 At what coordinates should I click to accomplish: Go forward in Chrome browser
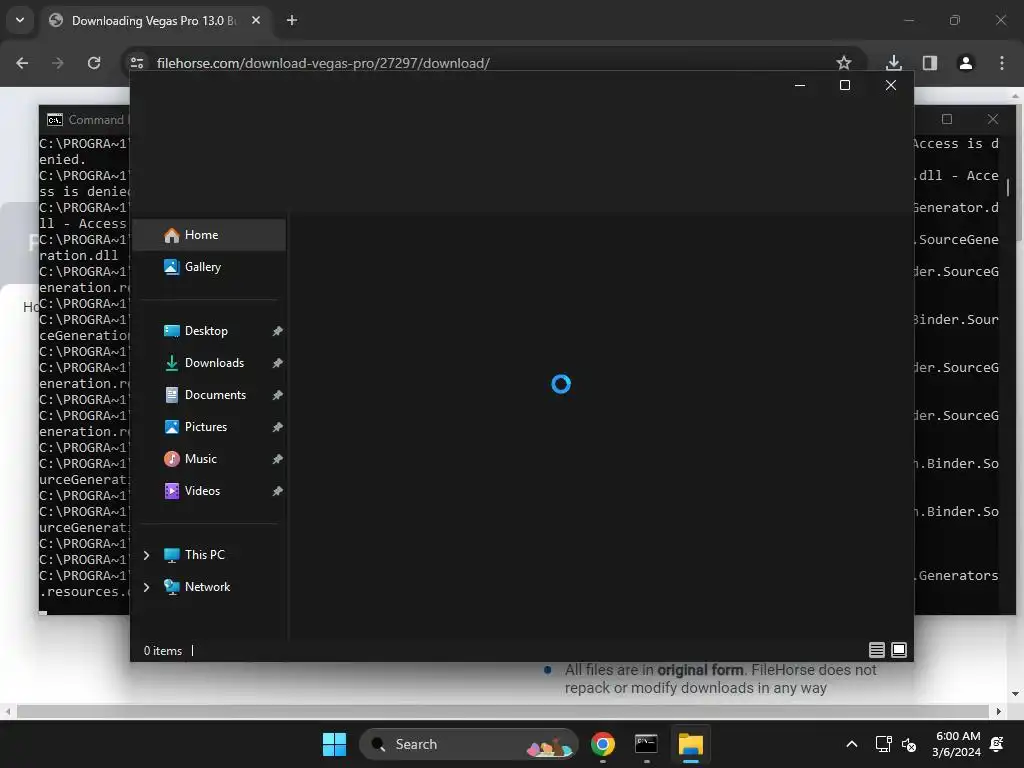58,63
